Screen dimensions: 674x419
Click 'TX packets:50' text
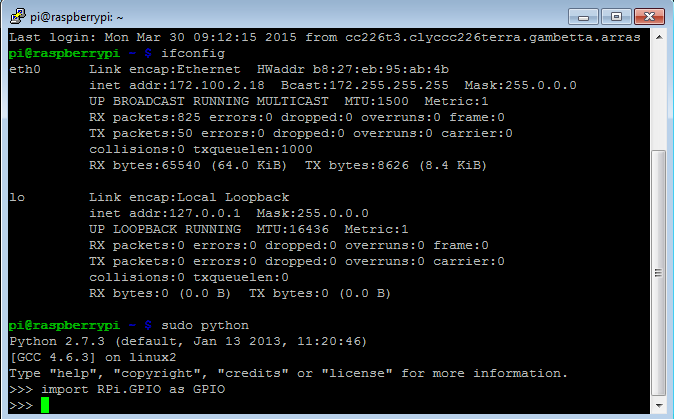point(141,133)
